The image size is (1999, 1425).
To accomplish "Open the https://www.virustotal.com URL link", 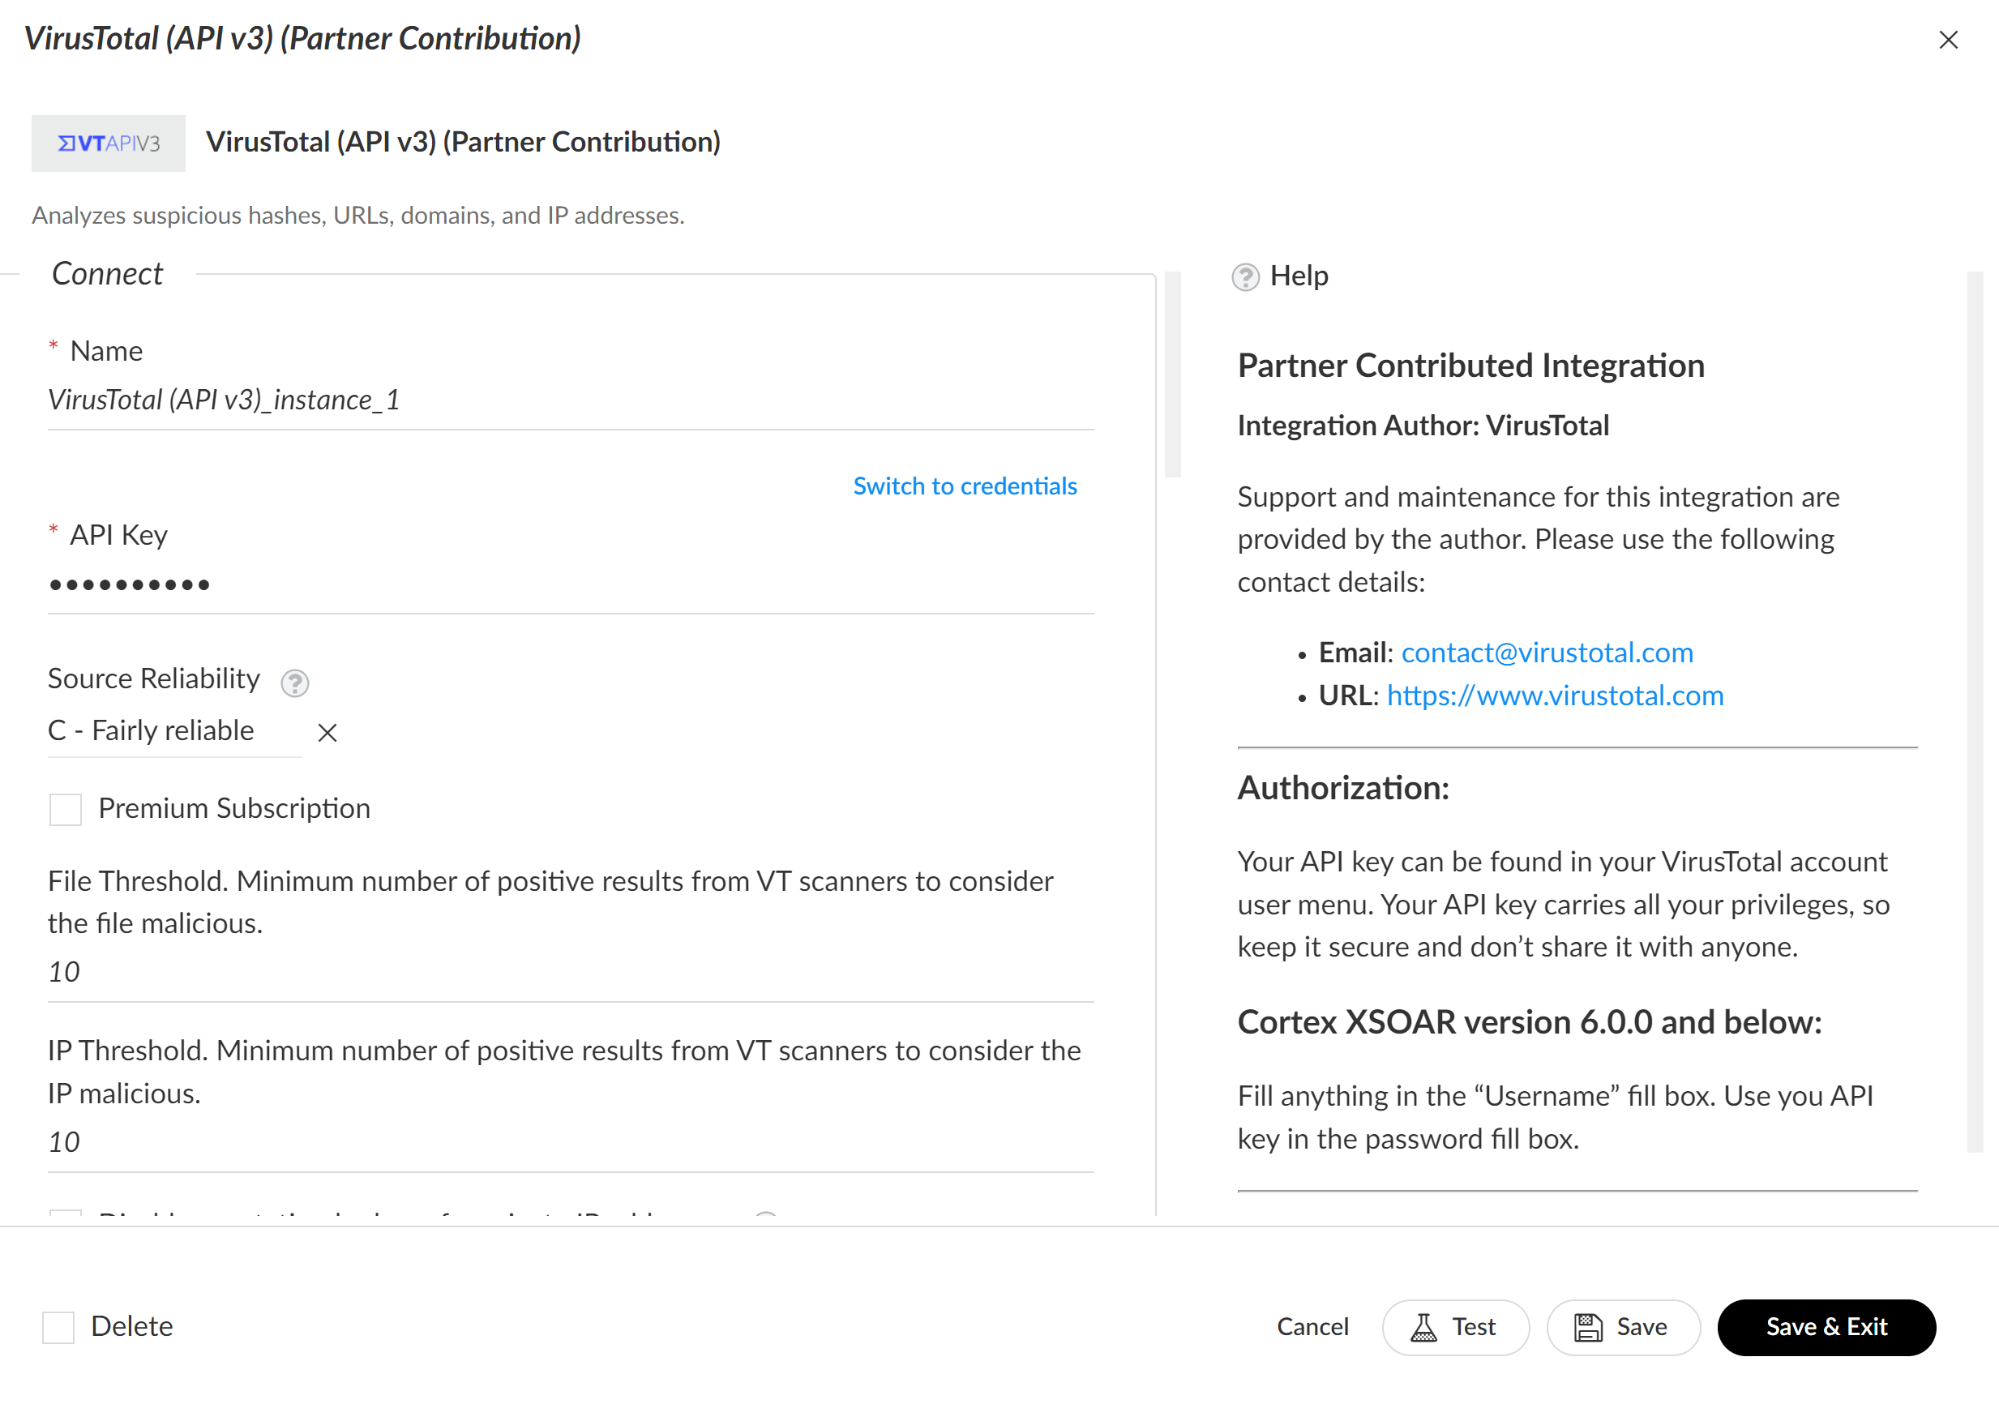I will point(1554,696).
